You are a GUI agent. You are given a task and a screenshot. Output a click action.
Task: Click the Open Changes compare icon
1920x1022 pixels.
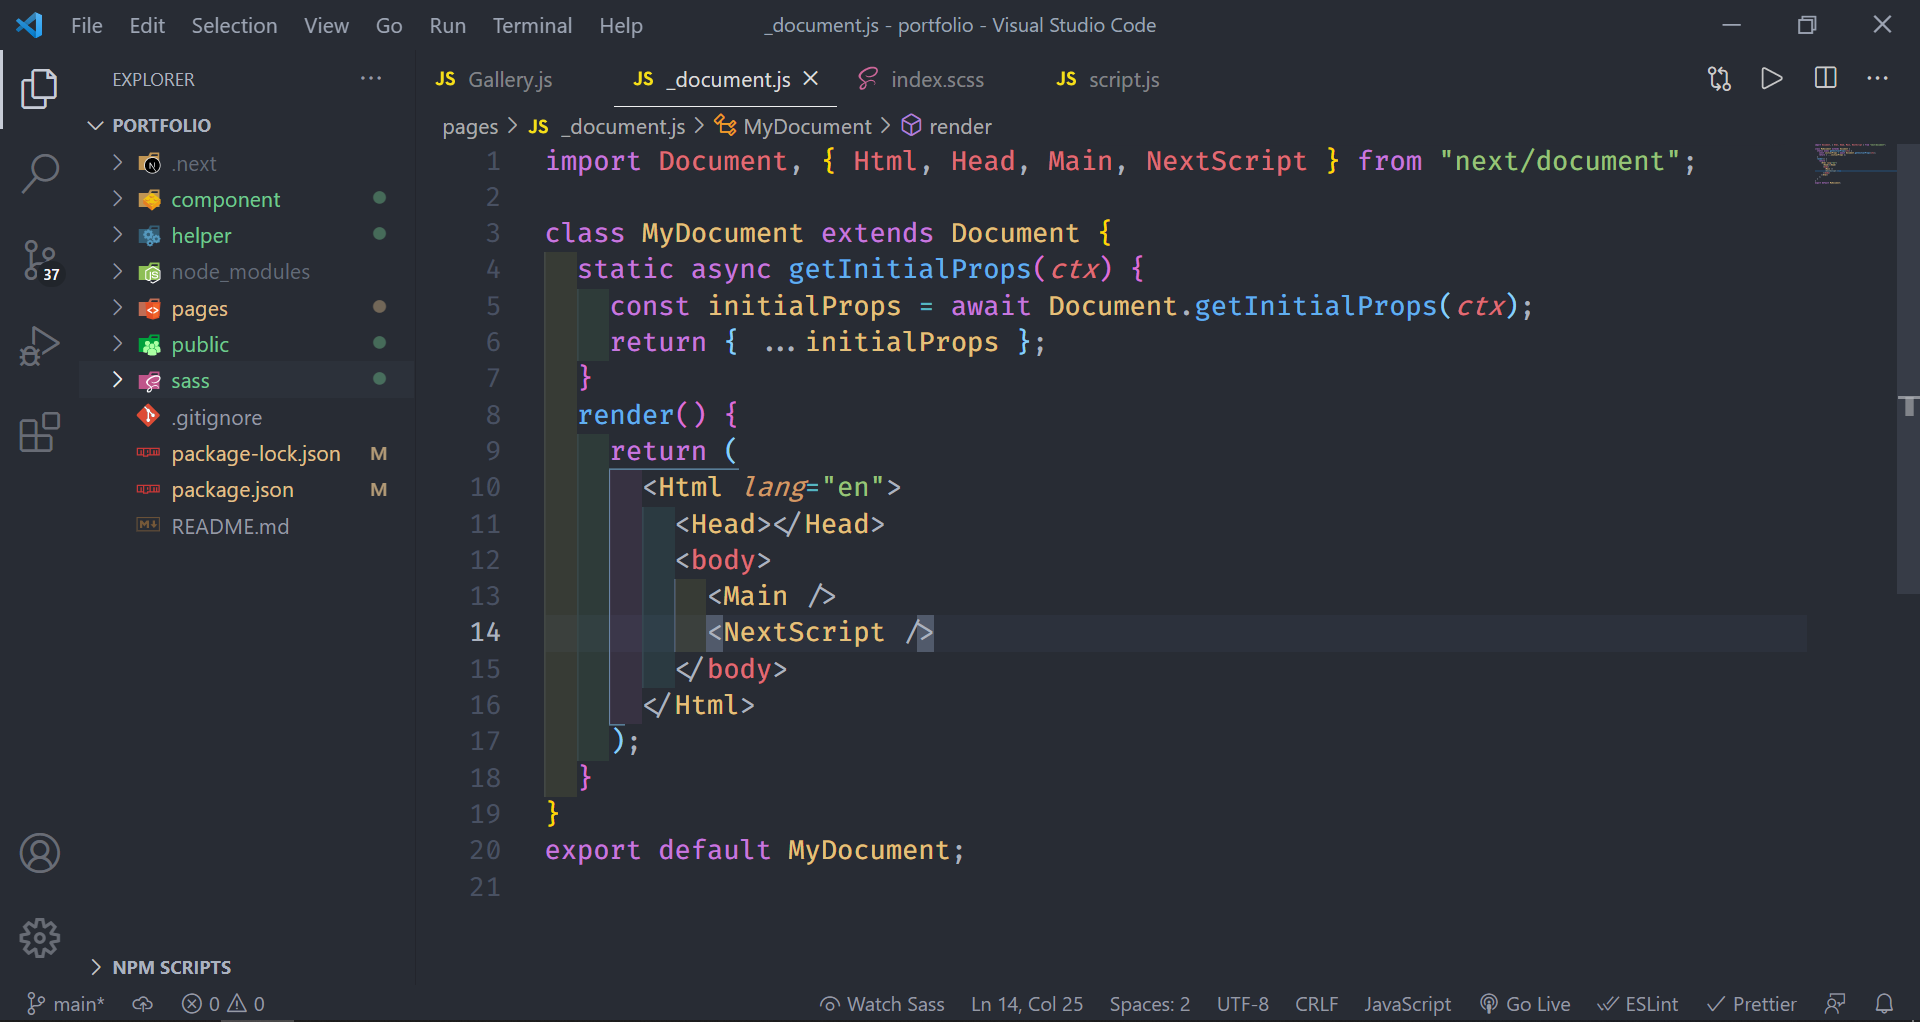tap(1719, 79)
